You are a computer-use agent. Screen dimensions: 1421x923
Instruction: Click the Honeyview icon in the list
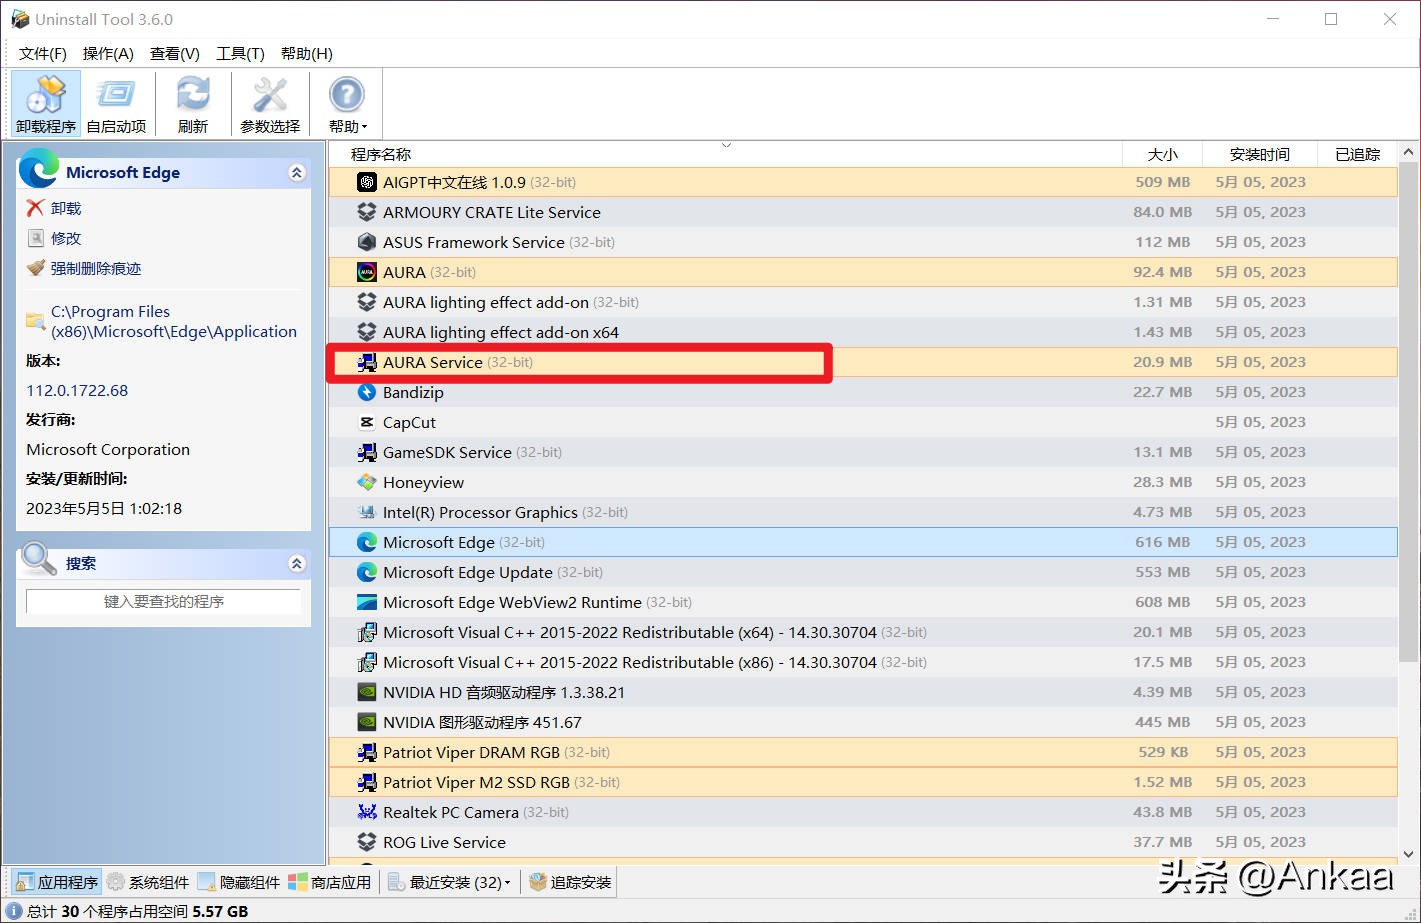pos(367,482)
